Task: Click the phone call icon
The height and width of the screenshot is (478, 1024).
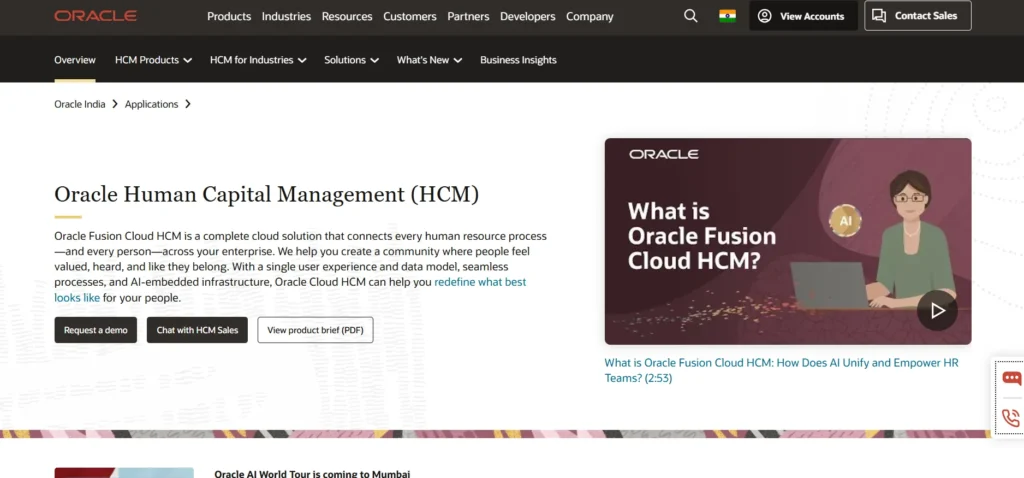Action: coord(1011,418)
